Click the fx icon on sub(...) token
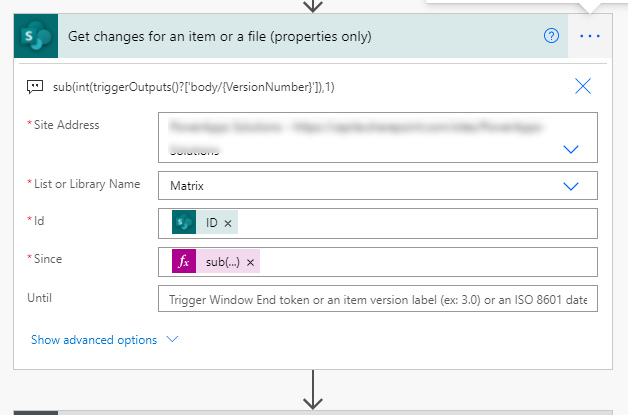The image size is (628, 415). (x=185, y=261)
